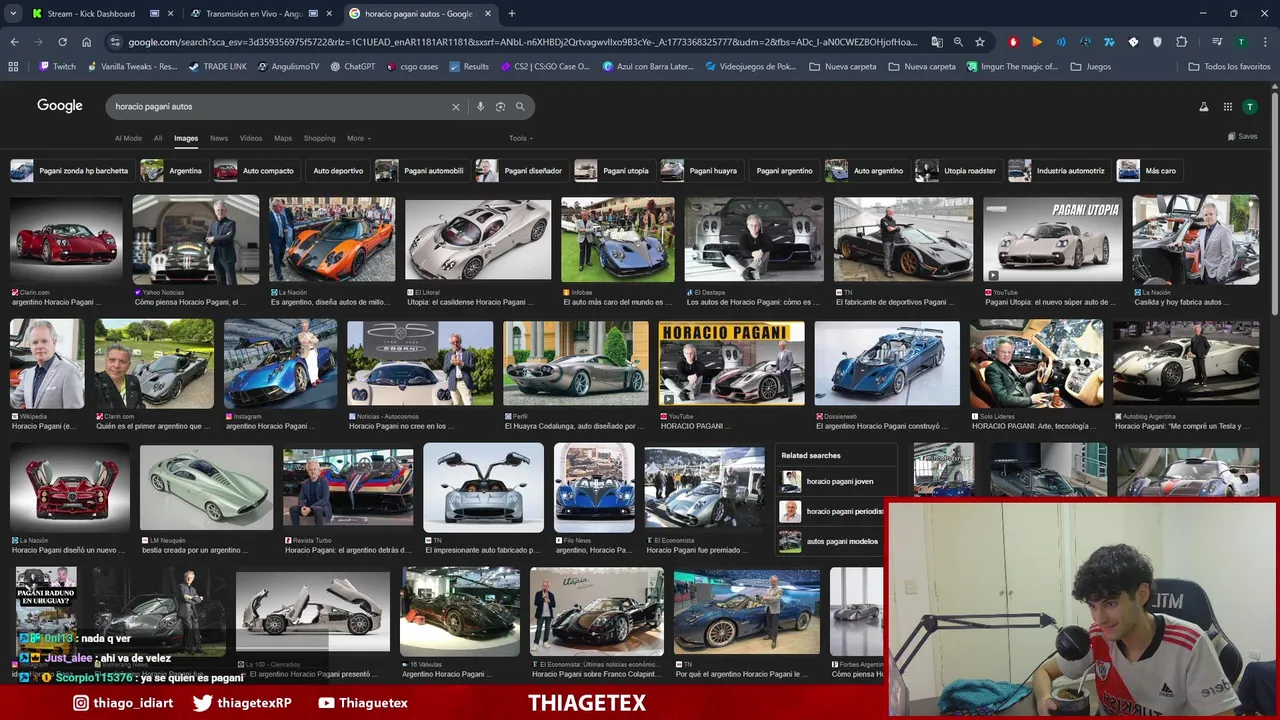Open the red stop-hand ad blocker extension
The image size is (1280, 720).
(1013, 42)
